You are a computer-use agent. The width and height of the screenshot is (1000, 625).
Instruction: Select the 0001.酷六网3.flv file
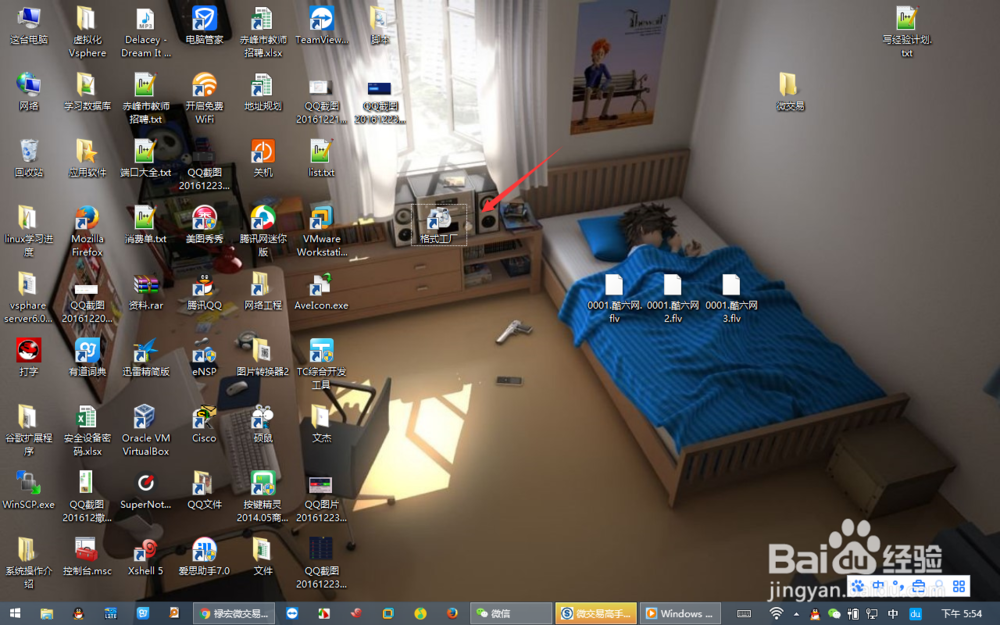[732, 298]
